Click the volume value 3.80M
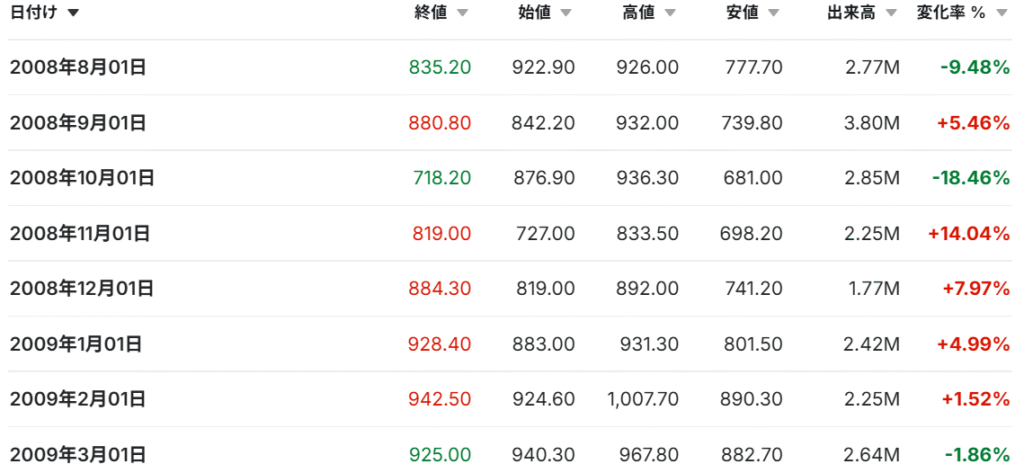 pos(870,123)
